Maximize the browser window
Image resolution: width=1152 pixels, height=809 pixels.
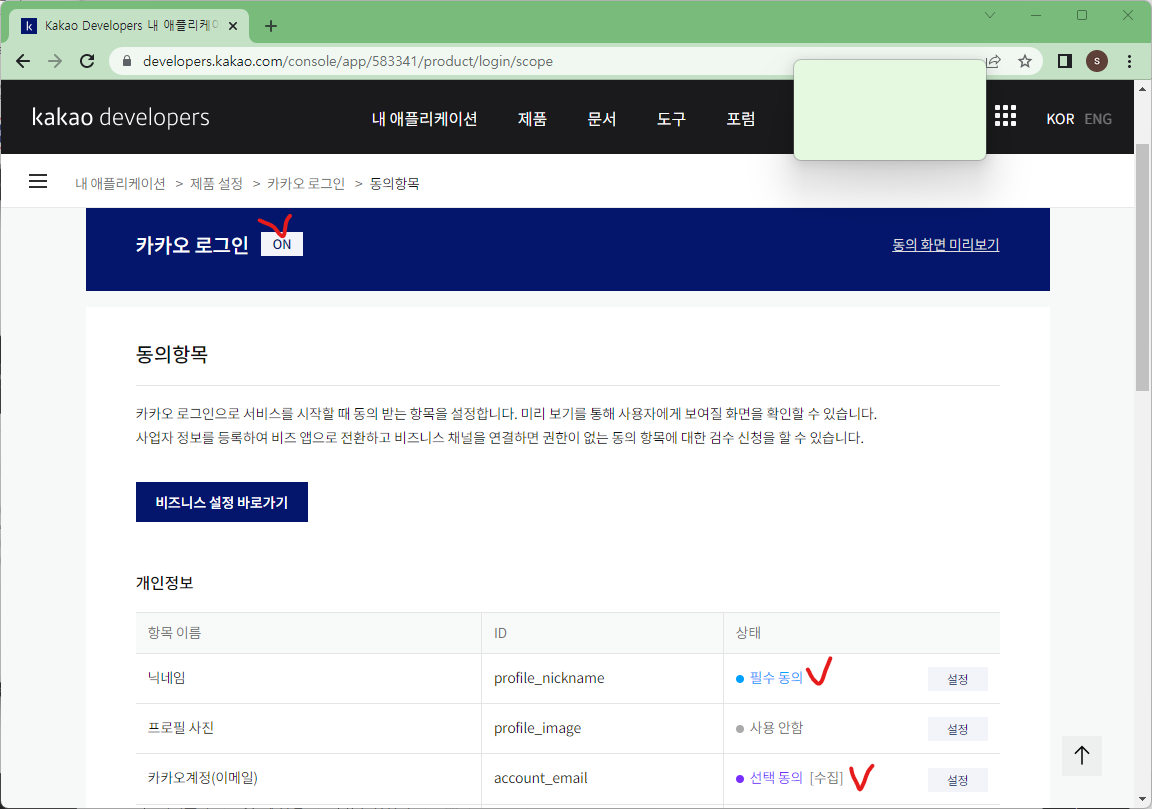point(1081,15)
